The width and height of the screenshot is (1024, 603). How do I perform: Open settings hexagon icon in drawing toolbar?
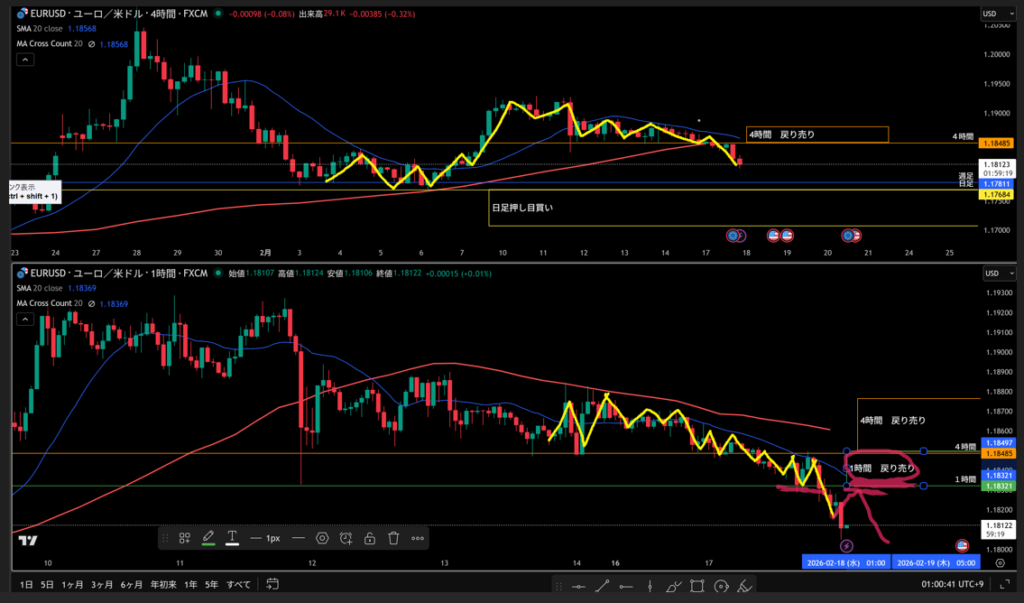322,538
